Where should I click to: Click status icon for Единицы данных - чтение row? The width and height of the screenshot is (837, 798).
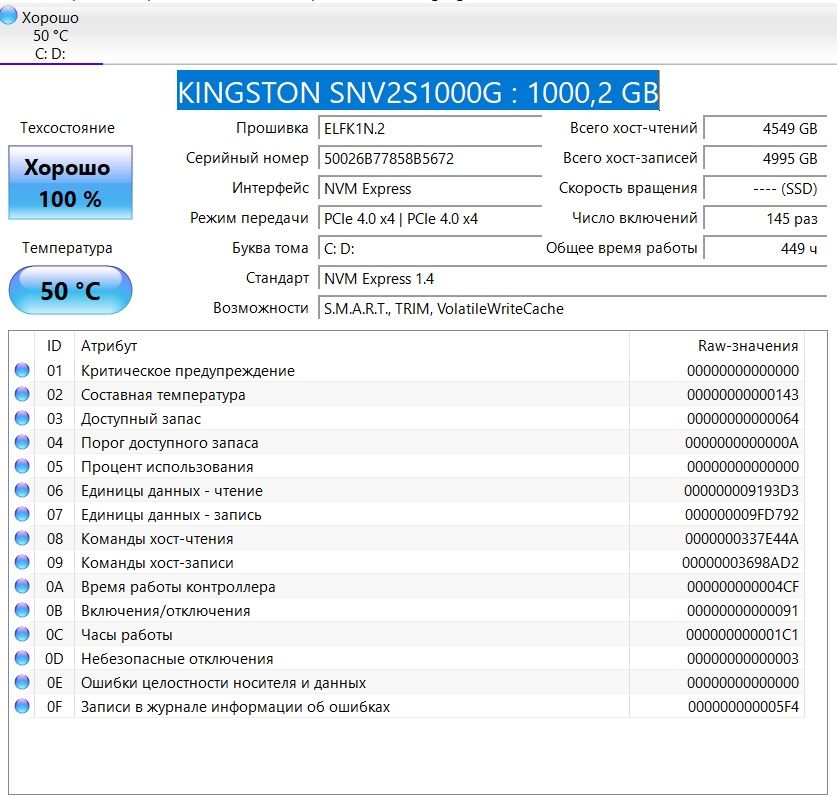pos(22,490)
